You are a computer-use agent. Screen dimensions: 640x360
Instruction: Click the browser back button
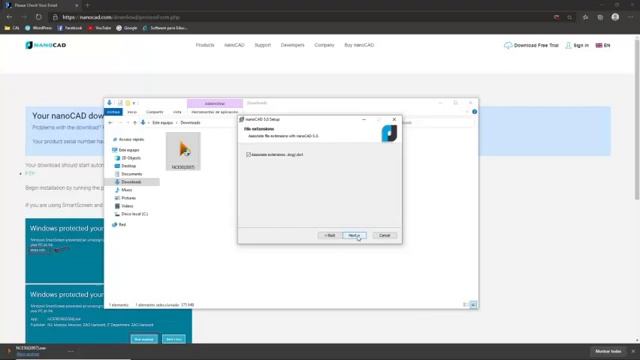pos(9,17)
